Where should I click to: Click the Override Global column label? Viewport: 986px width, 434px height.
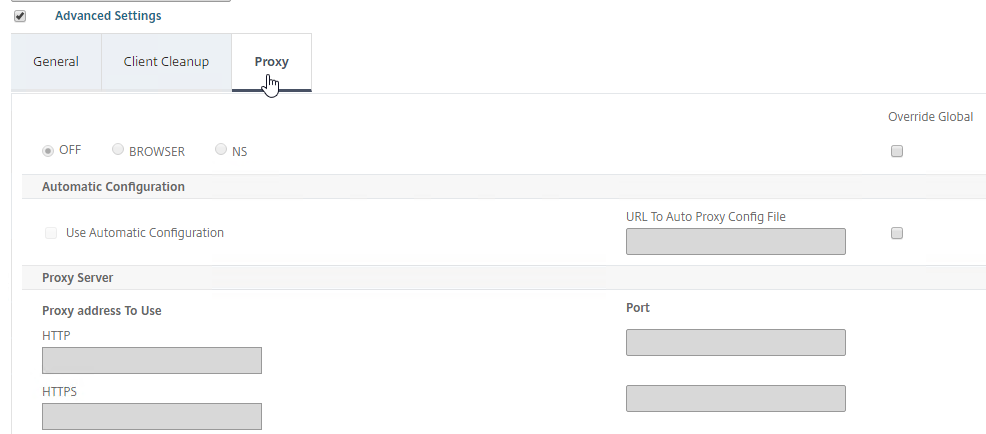[x=930, y=116]
